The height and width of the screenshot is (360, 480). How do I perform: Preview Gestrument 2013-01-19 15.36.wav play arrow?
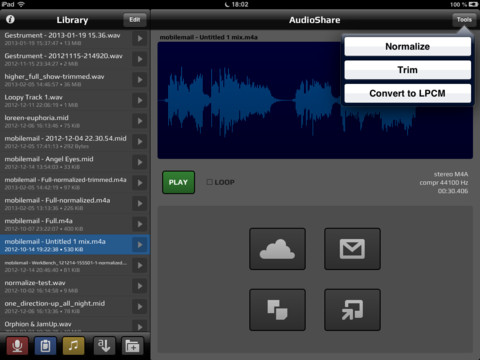140,39
